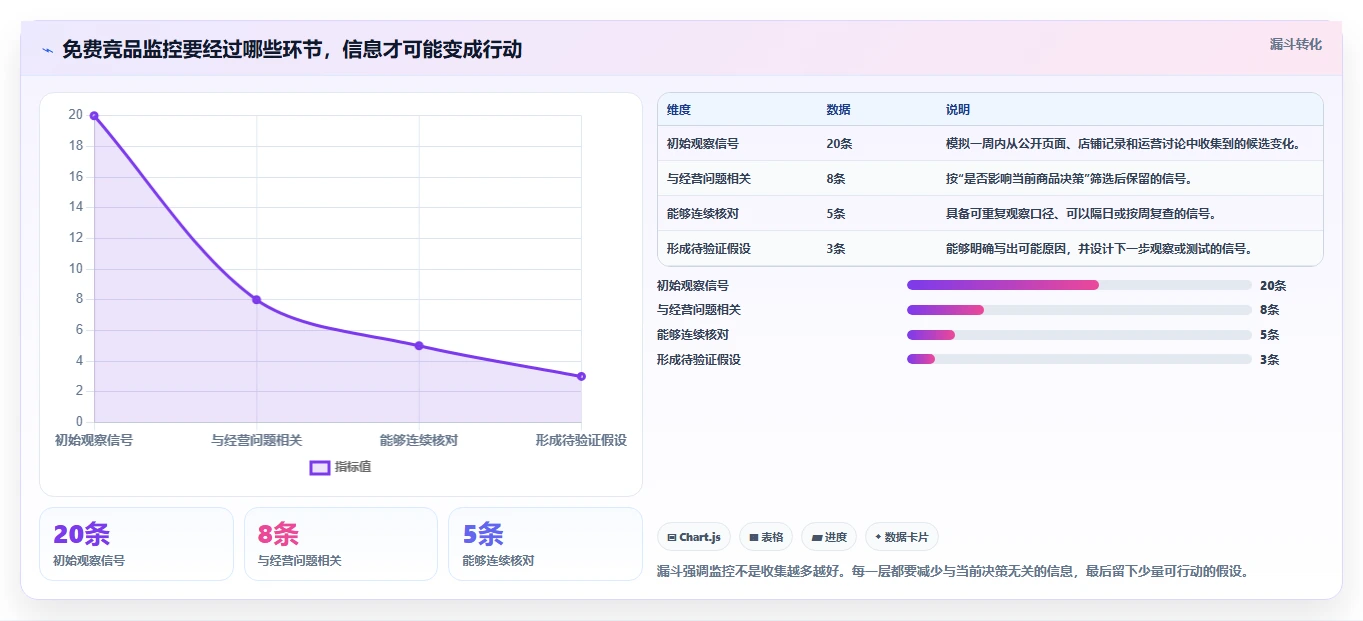The width and height of the screenshot is (1363, 621).
Task: Click the table data cell 8条
Action: pyautogui.click(x=836, y=179)
